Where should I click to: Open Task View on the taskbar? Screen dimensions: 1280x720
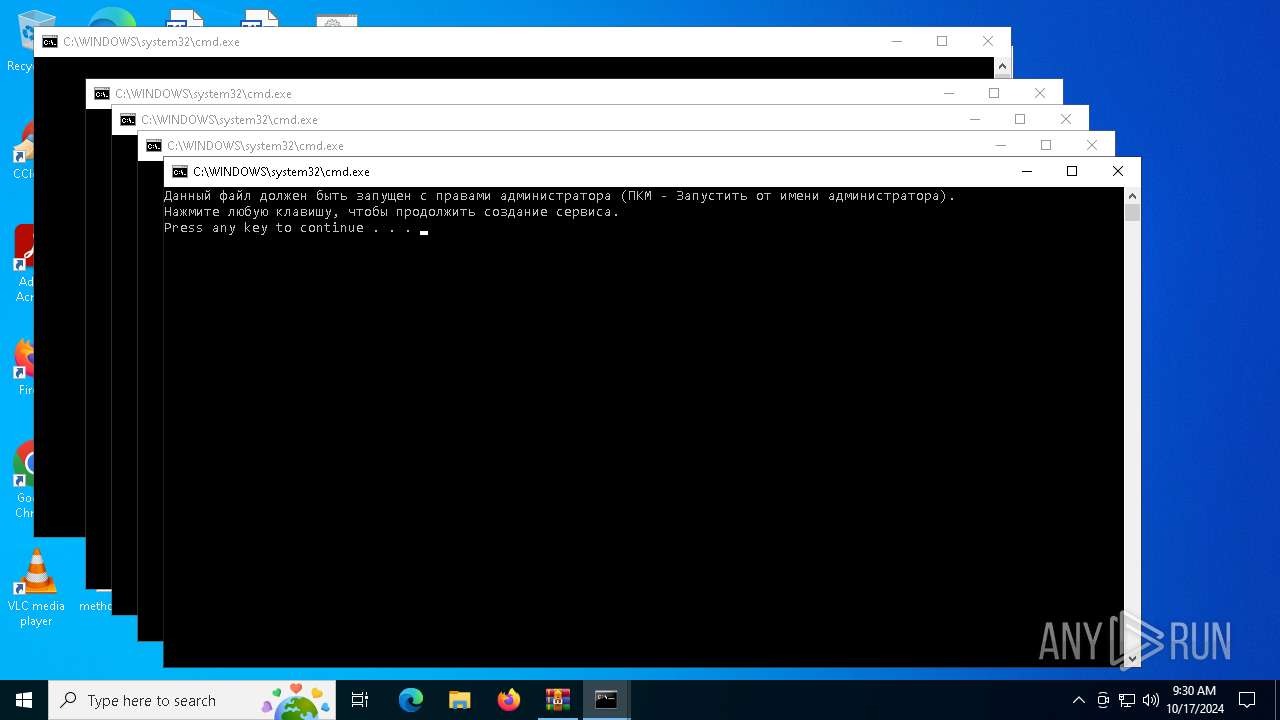[360, 700]
